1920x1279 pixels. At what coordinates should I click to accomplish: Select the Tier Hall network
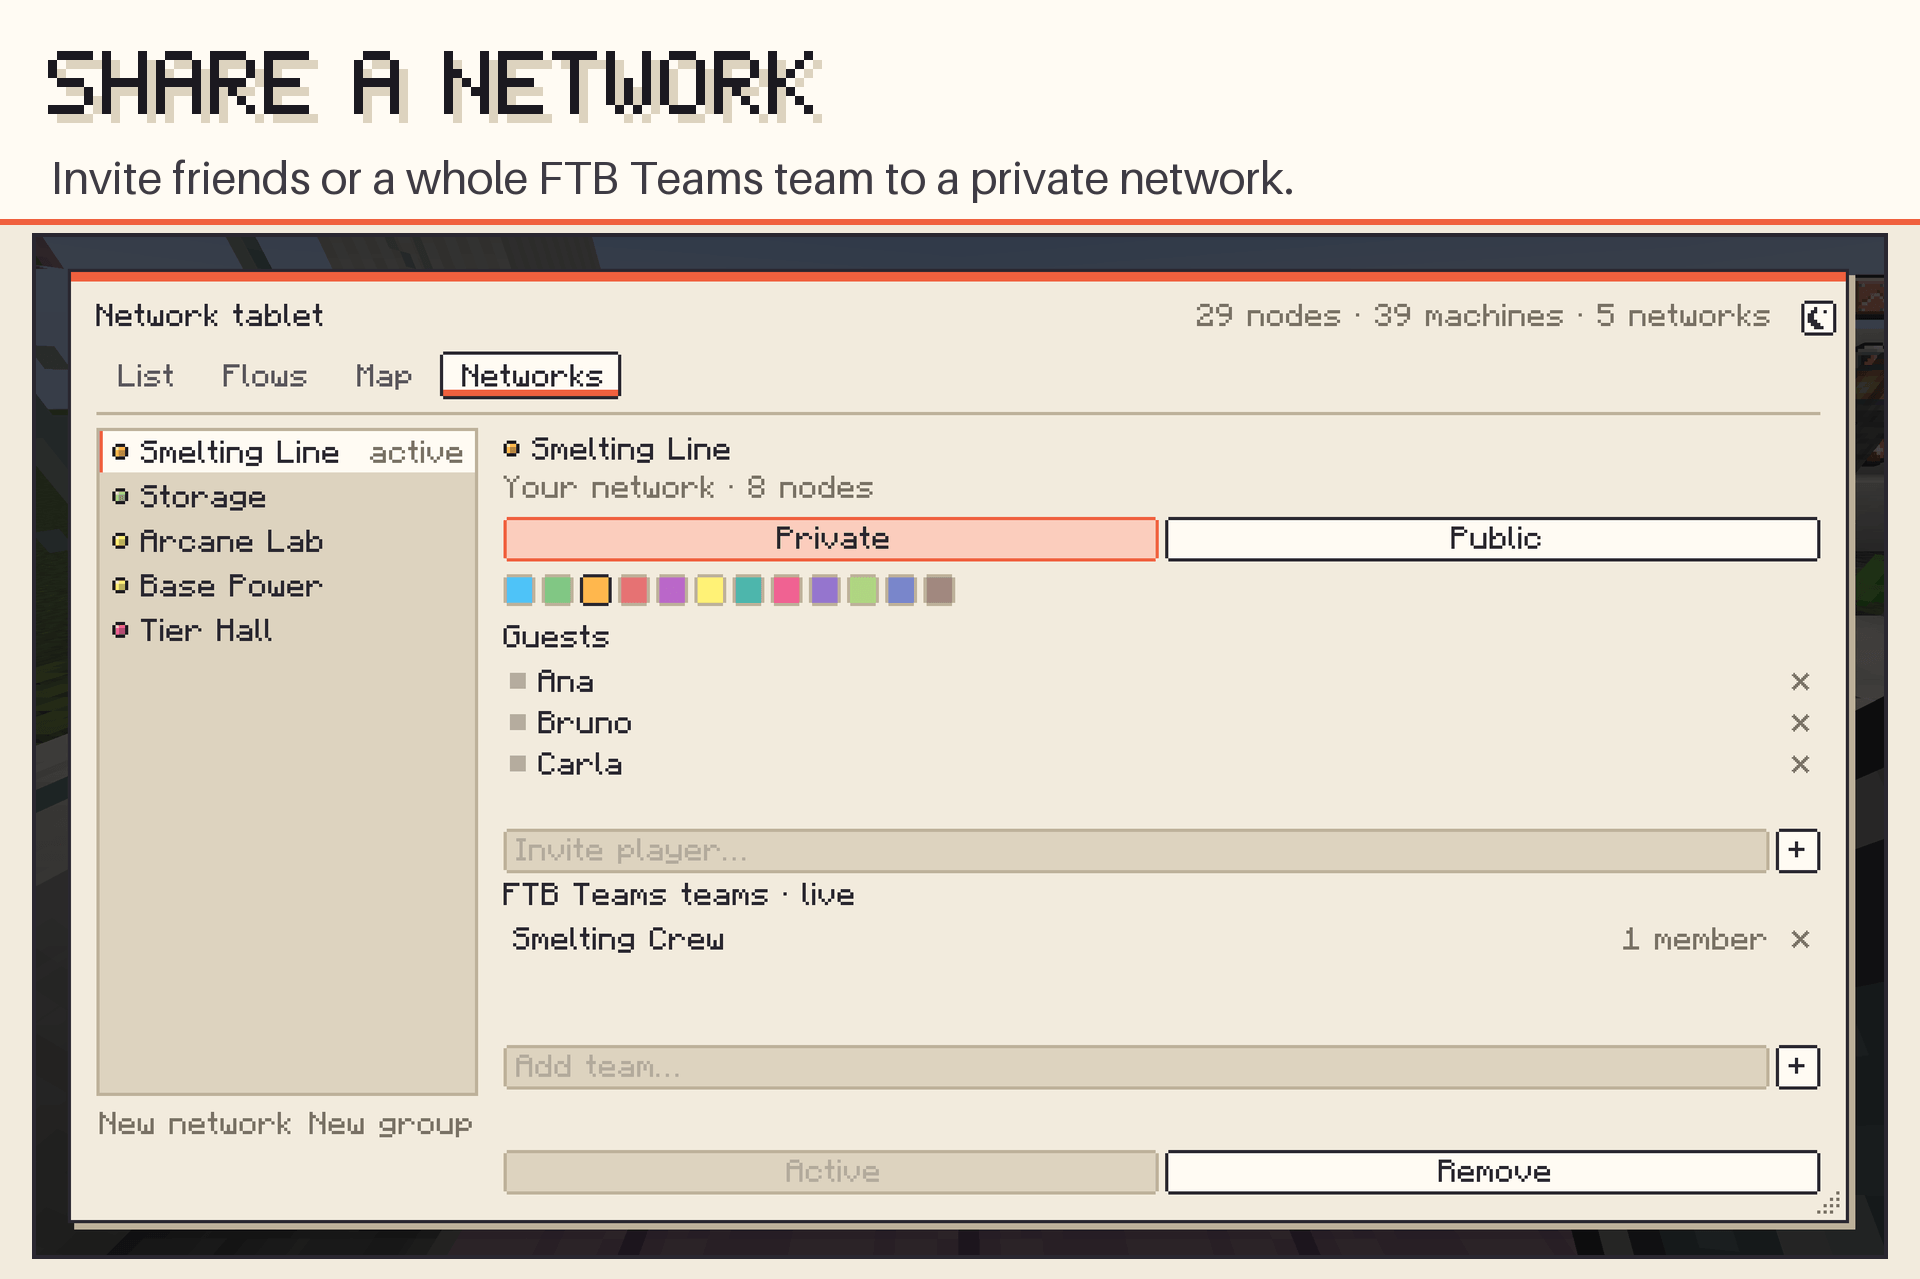pyautogui.click(x=288, y=631)
